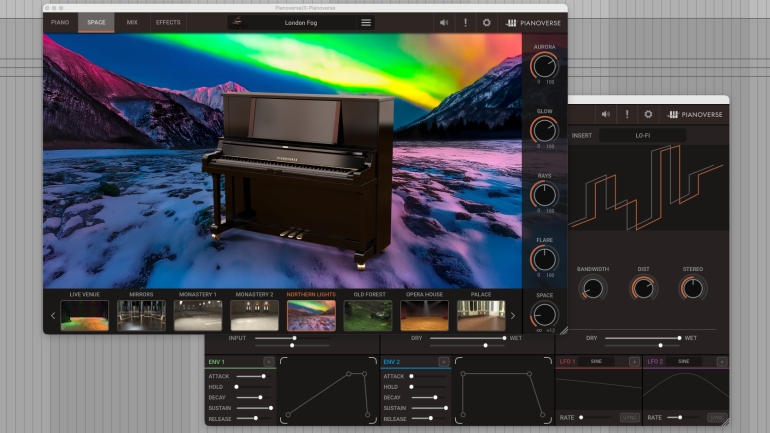Screen dimensions: 770x433
Task: Select the OLD FOREST space thumbnail
Action: click(x=368, y=315)
